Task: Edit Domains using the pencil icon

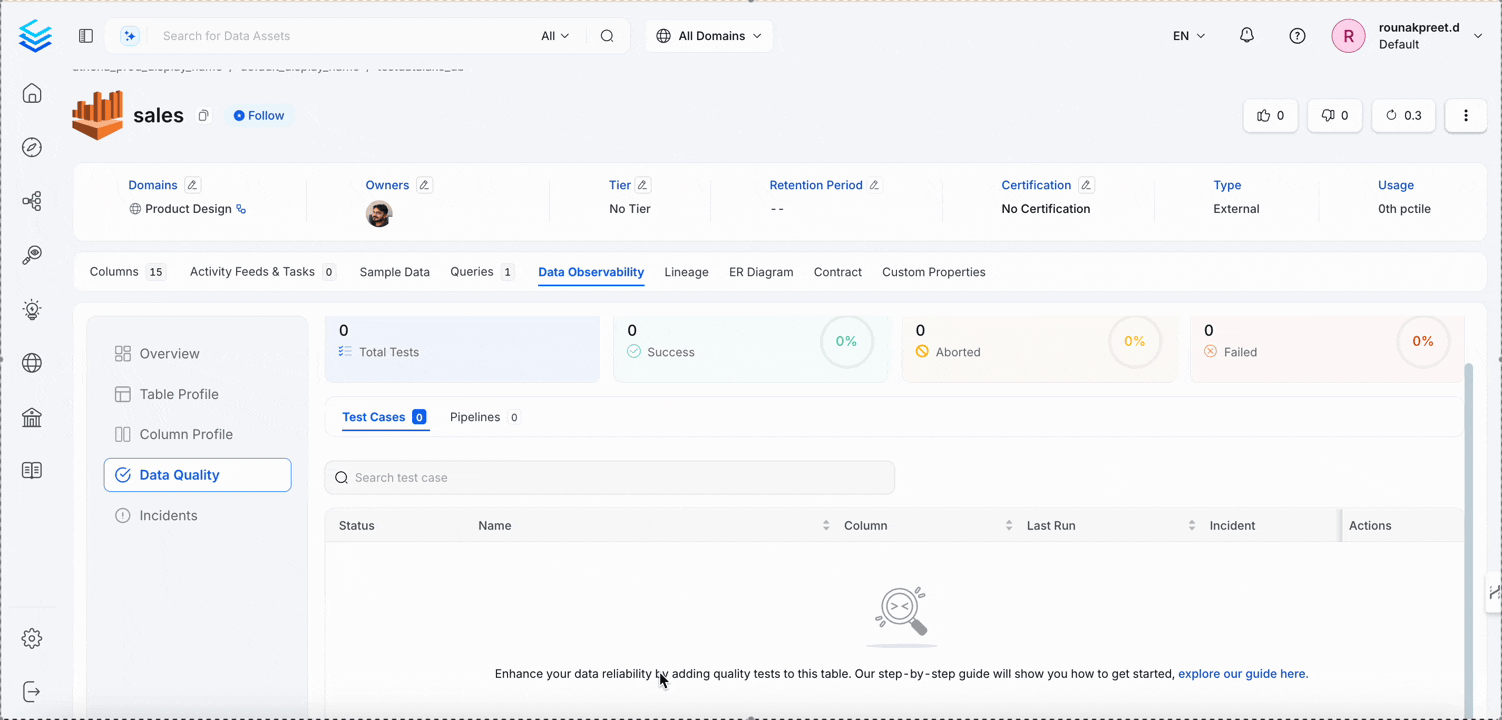Action: pos(193,185)
